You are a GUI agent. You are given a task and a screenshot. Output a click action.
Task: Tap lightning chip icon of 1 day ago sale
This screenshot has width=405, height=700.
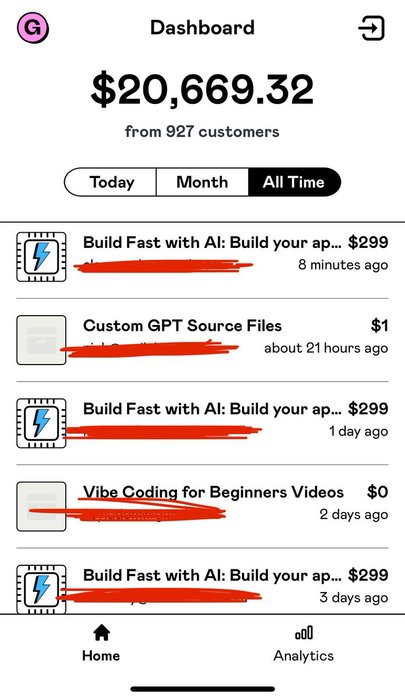point(42,423)
